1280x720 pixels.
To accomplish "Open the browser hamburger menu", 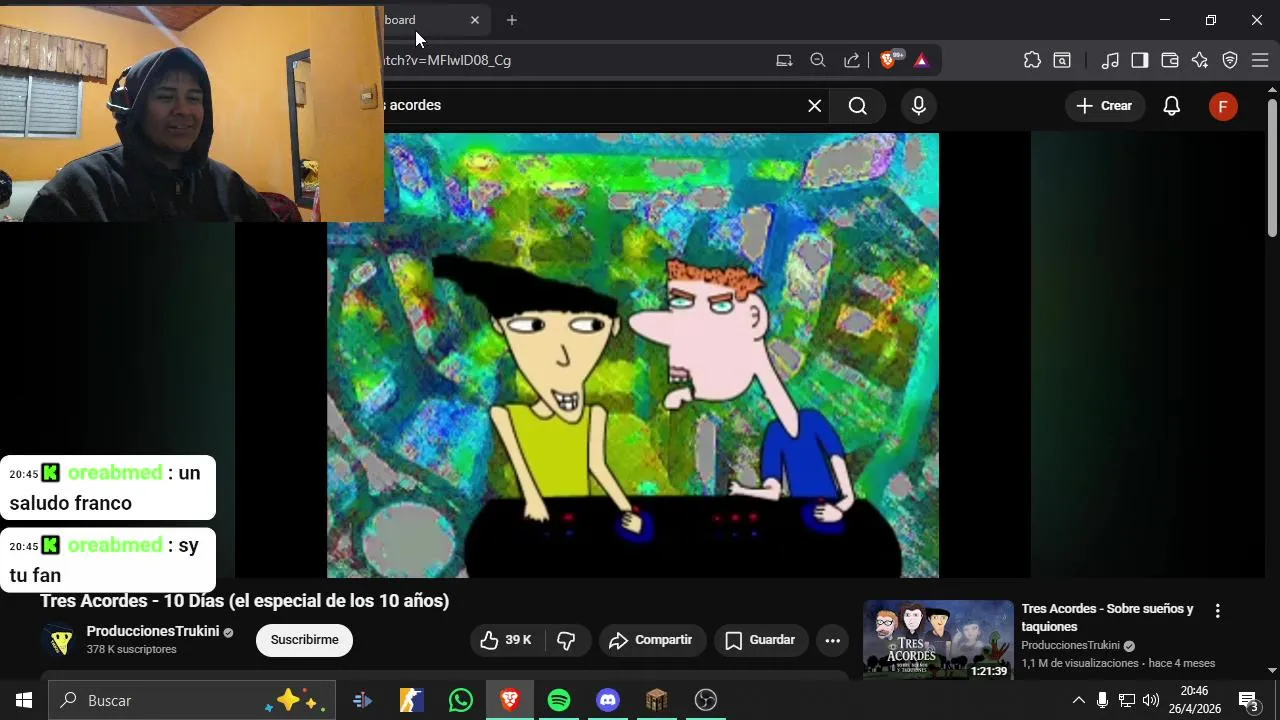I will pyautogui.click(x=1260, y=60).
